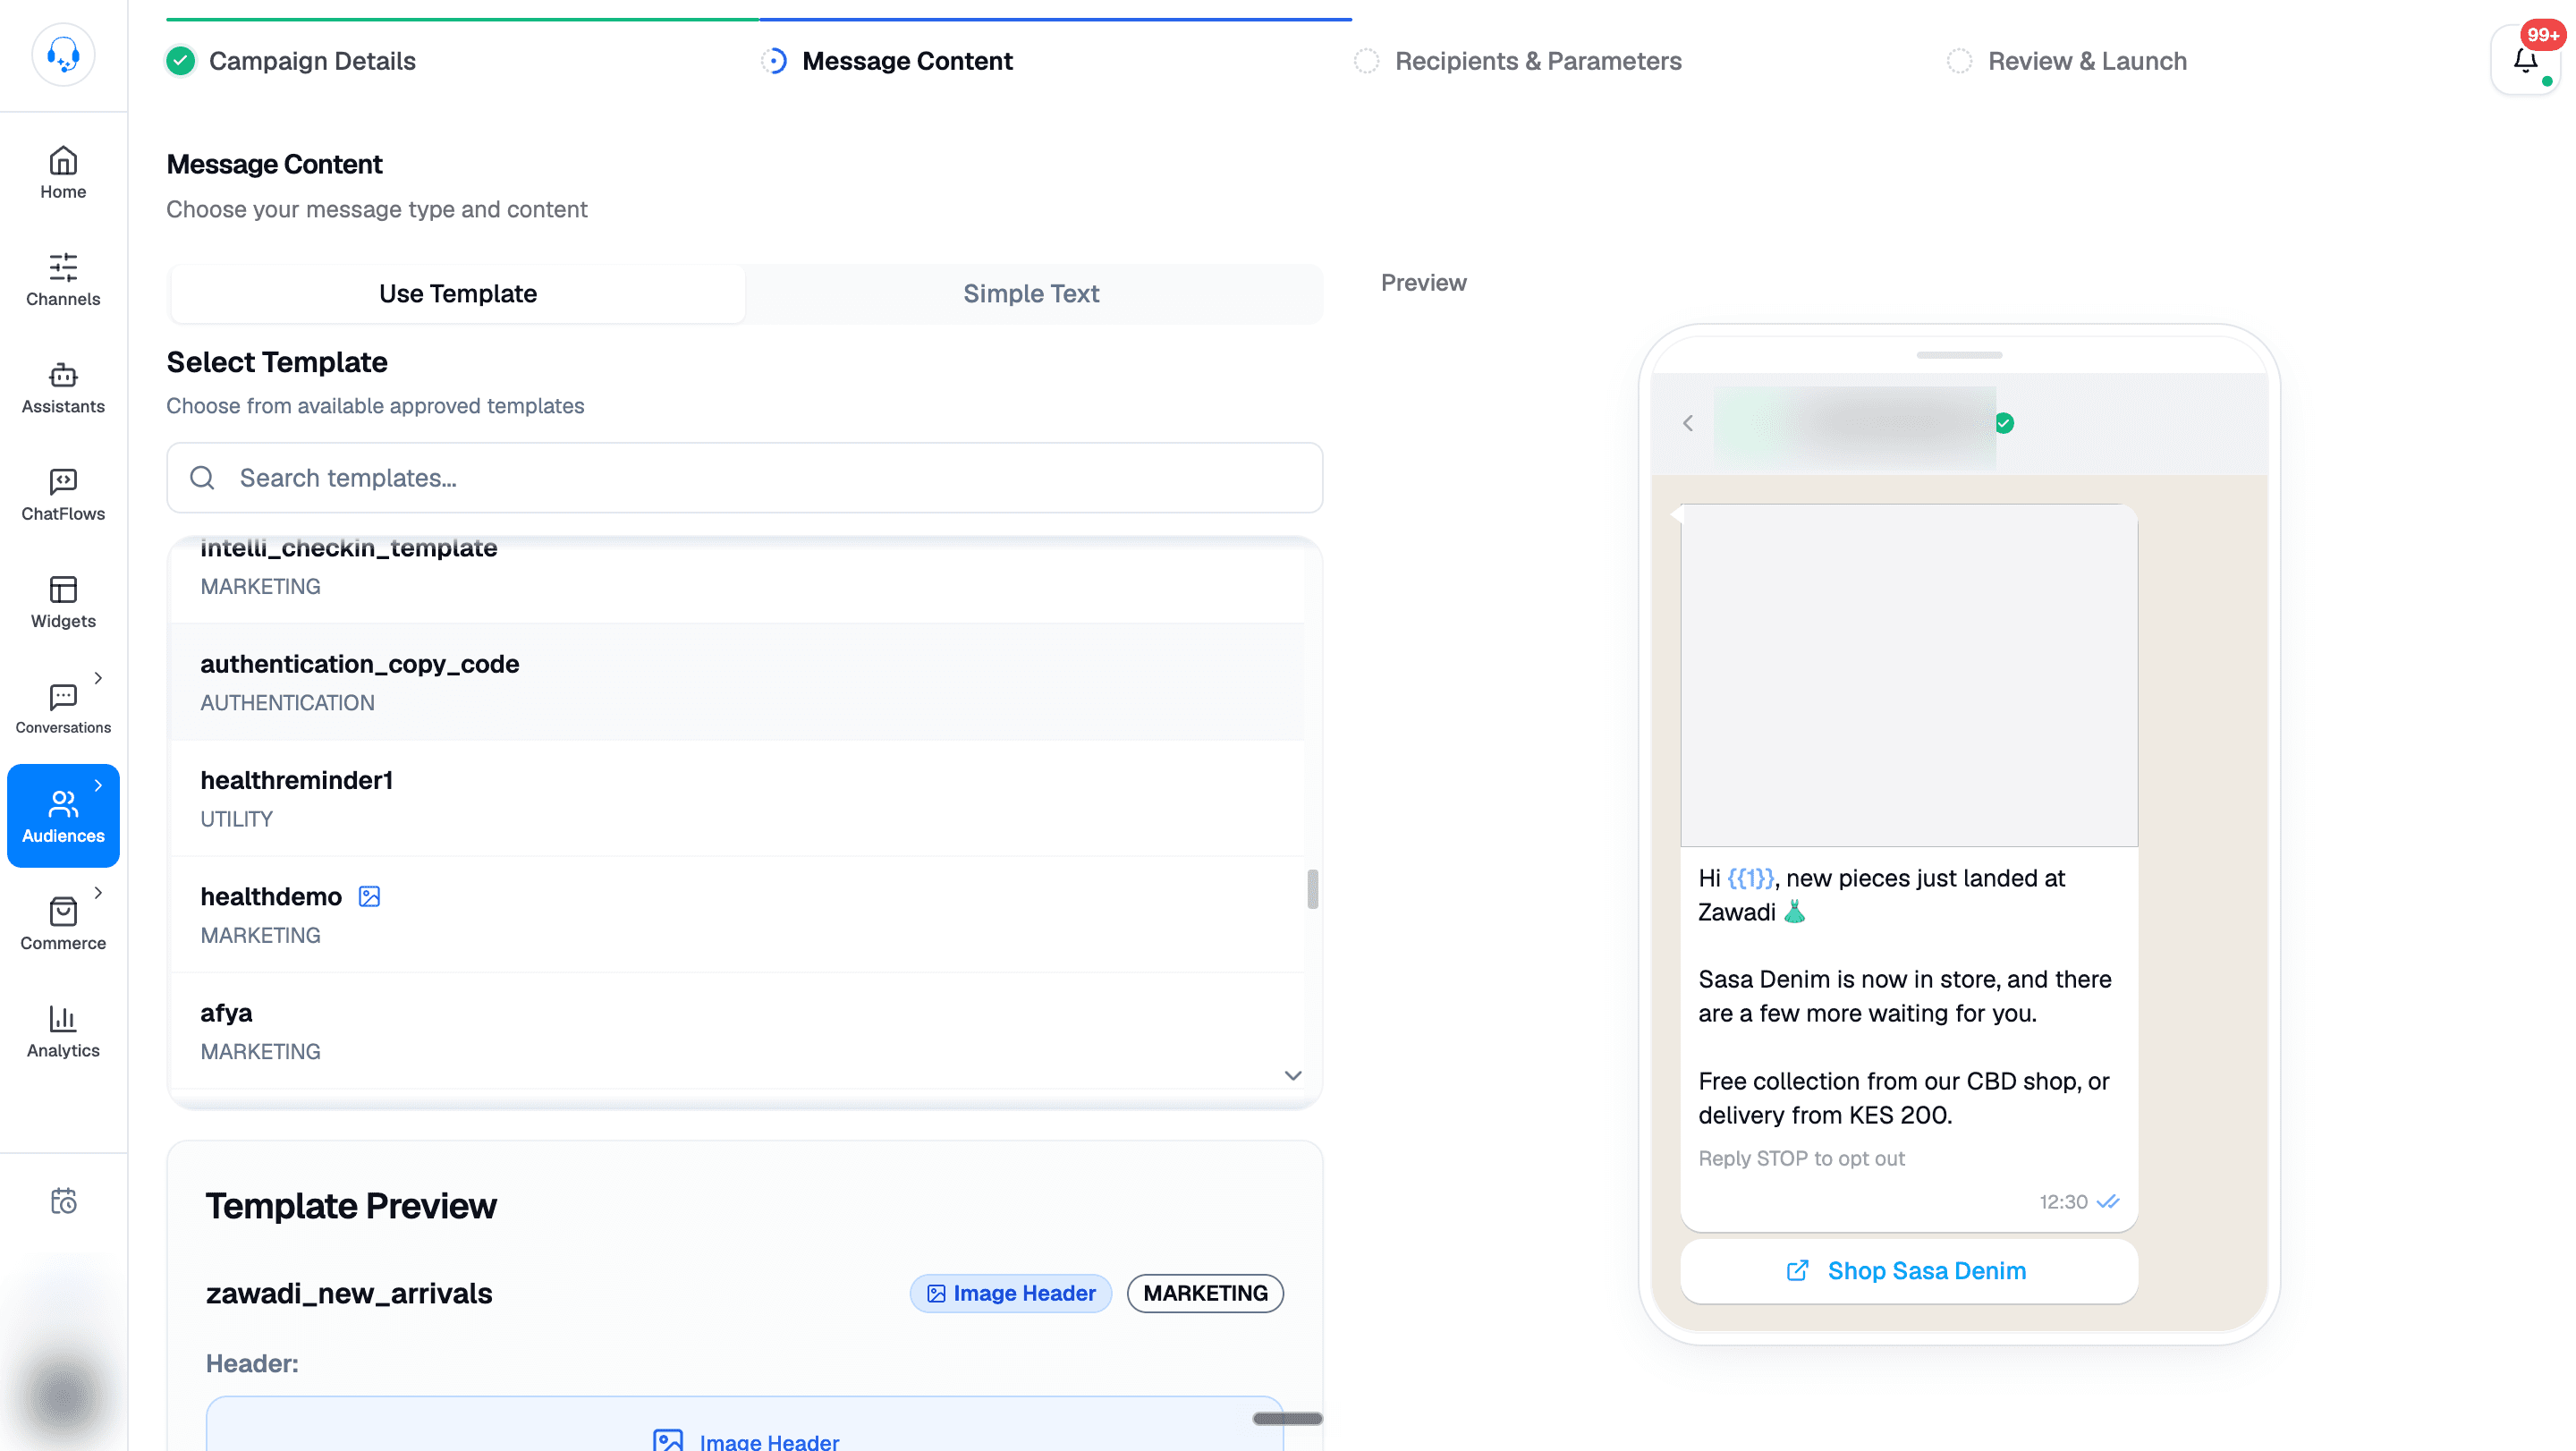The height and width of the screenshot is (1451, 2576).
Task: Select the authentication_copy_code template
Action: 738,682
